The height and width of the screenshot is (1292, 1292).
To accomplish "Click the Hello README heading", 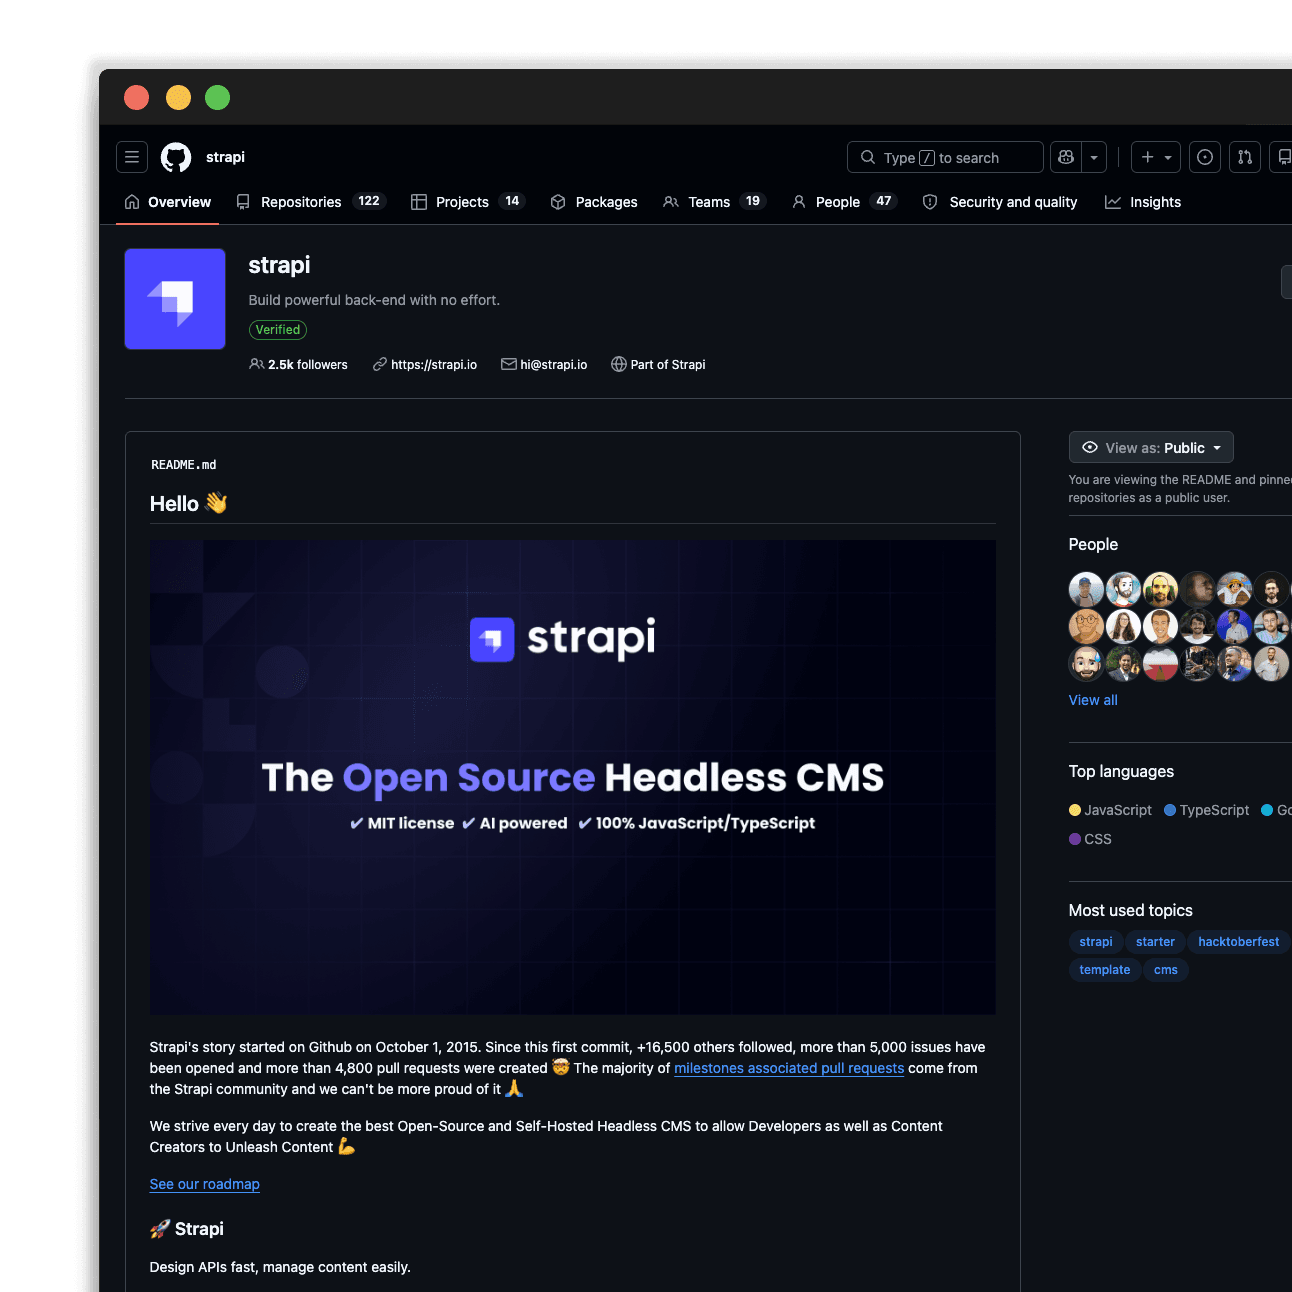I will click(189, 504).
